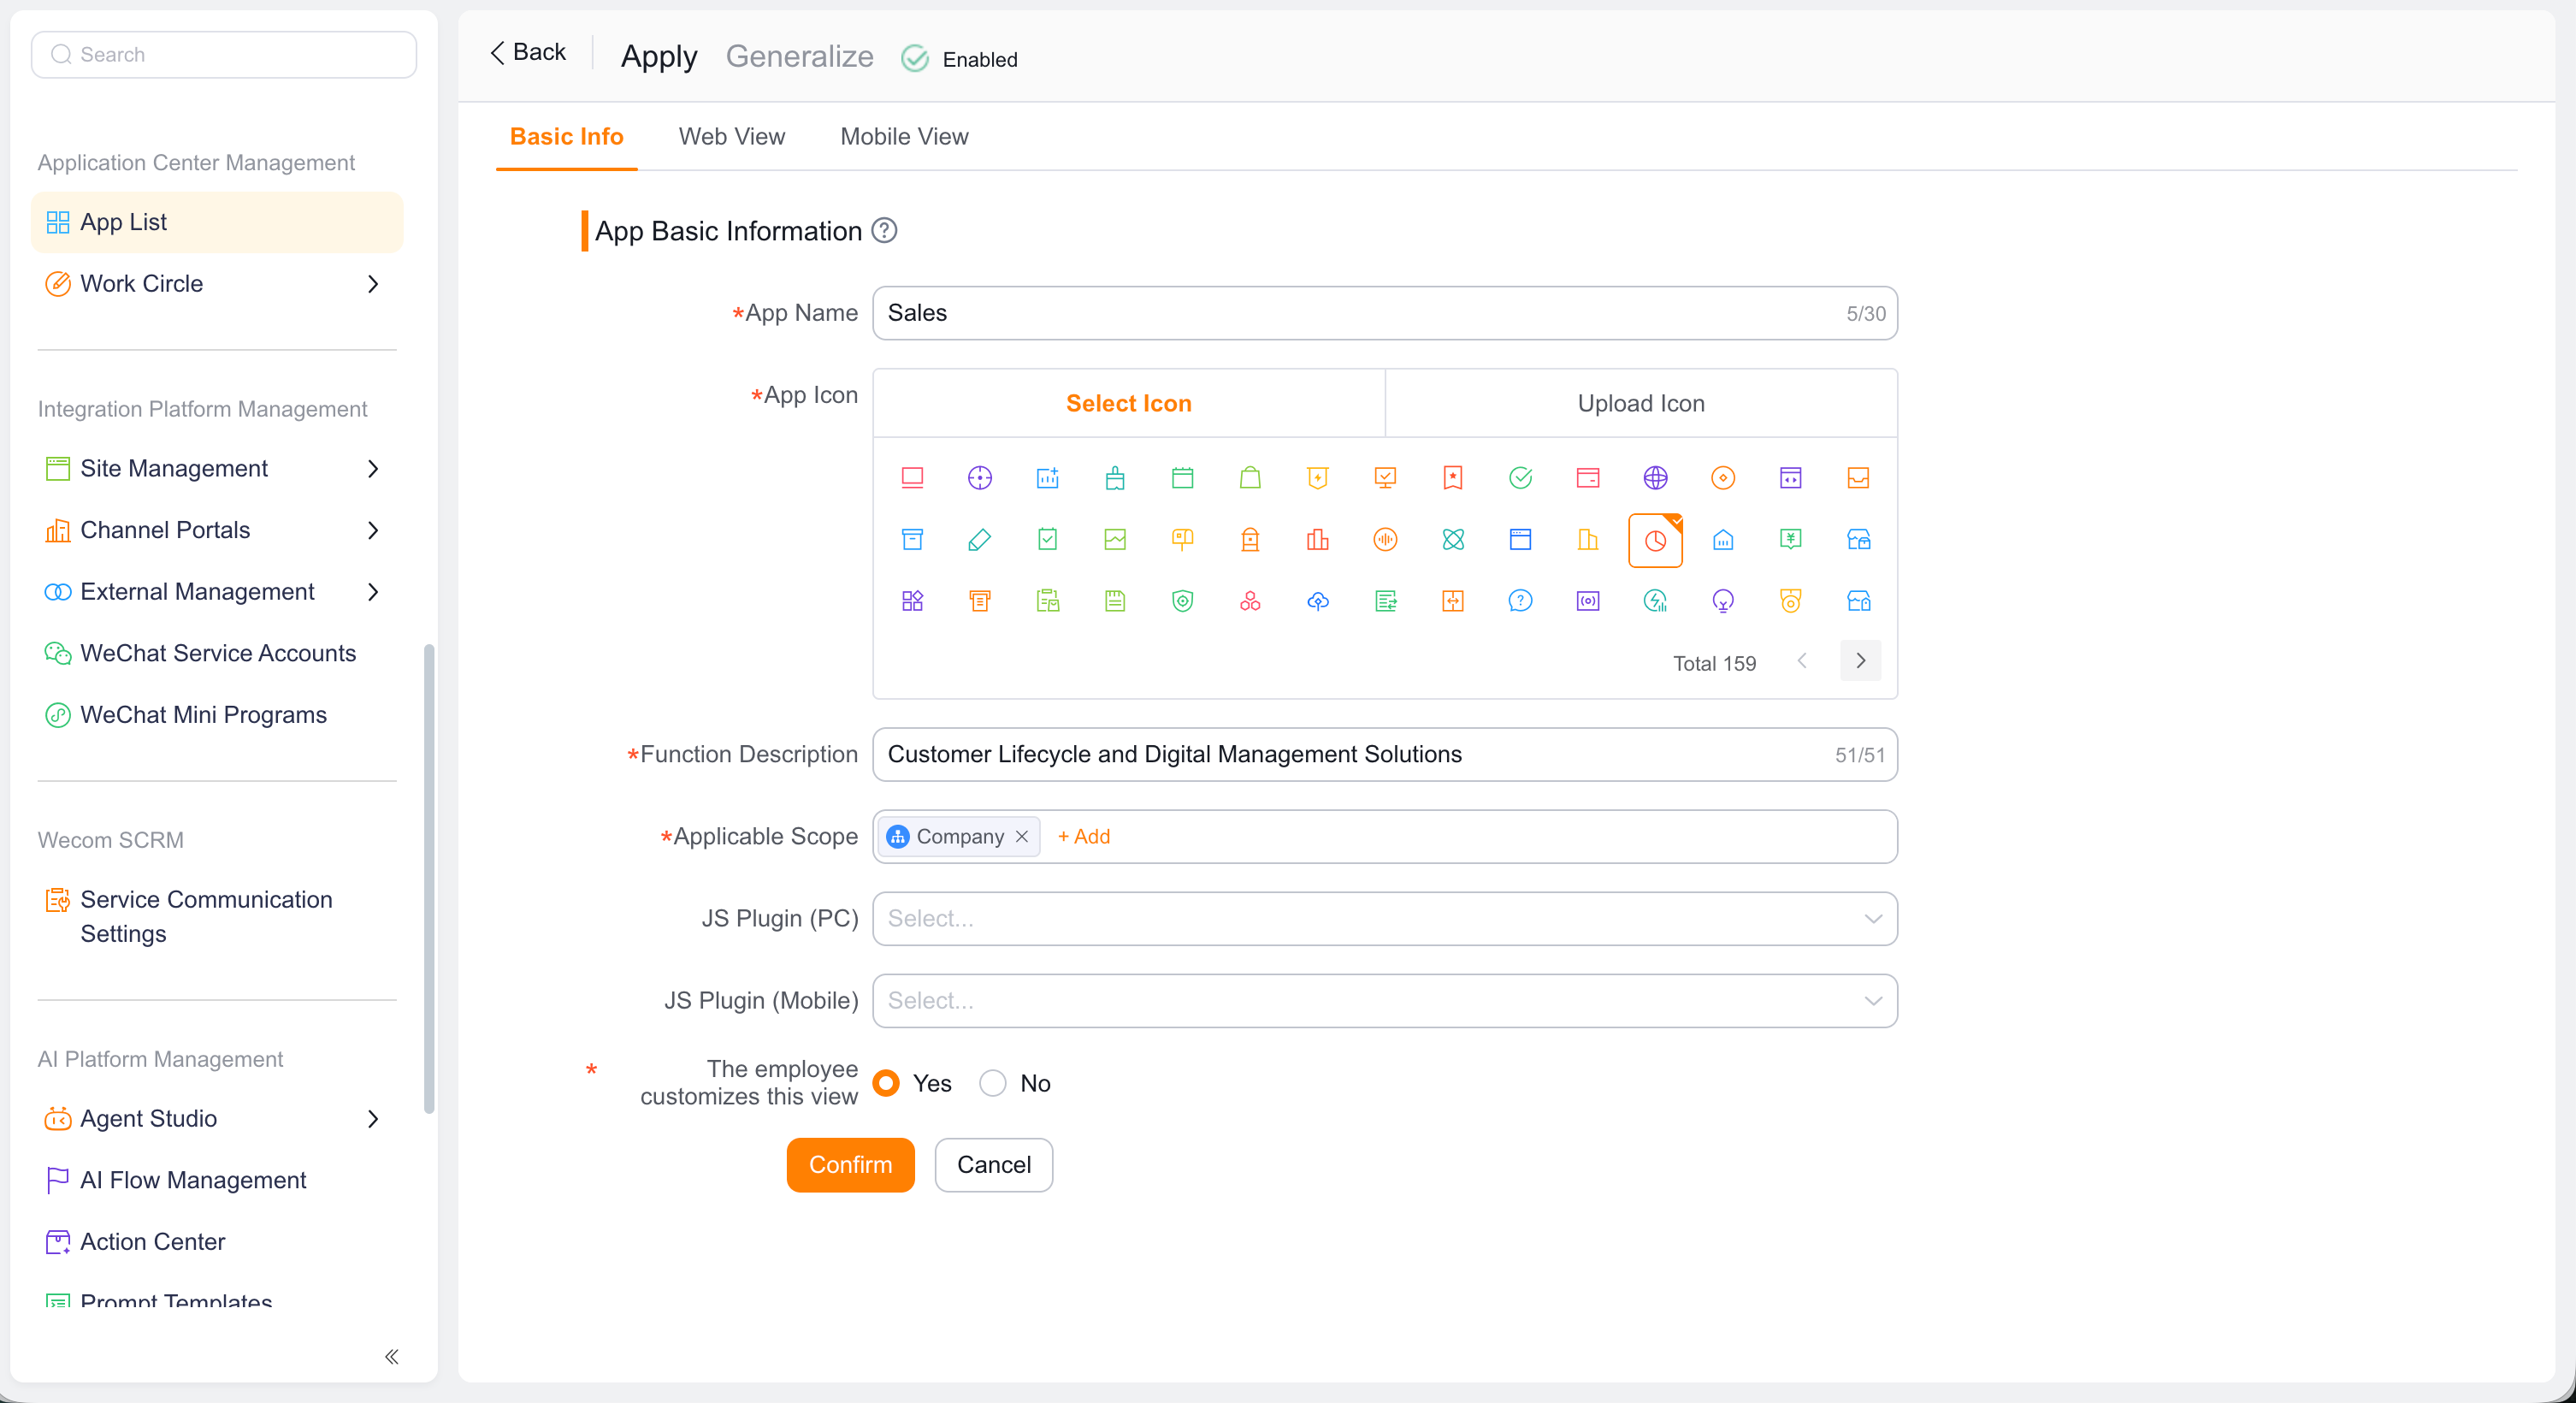2576x1403 pixels.
Task: Choose the green shopping bag app icon
Action: click(x=1250, y=478)
